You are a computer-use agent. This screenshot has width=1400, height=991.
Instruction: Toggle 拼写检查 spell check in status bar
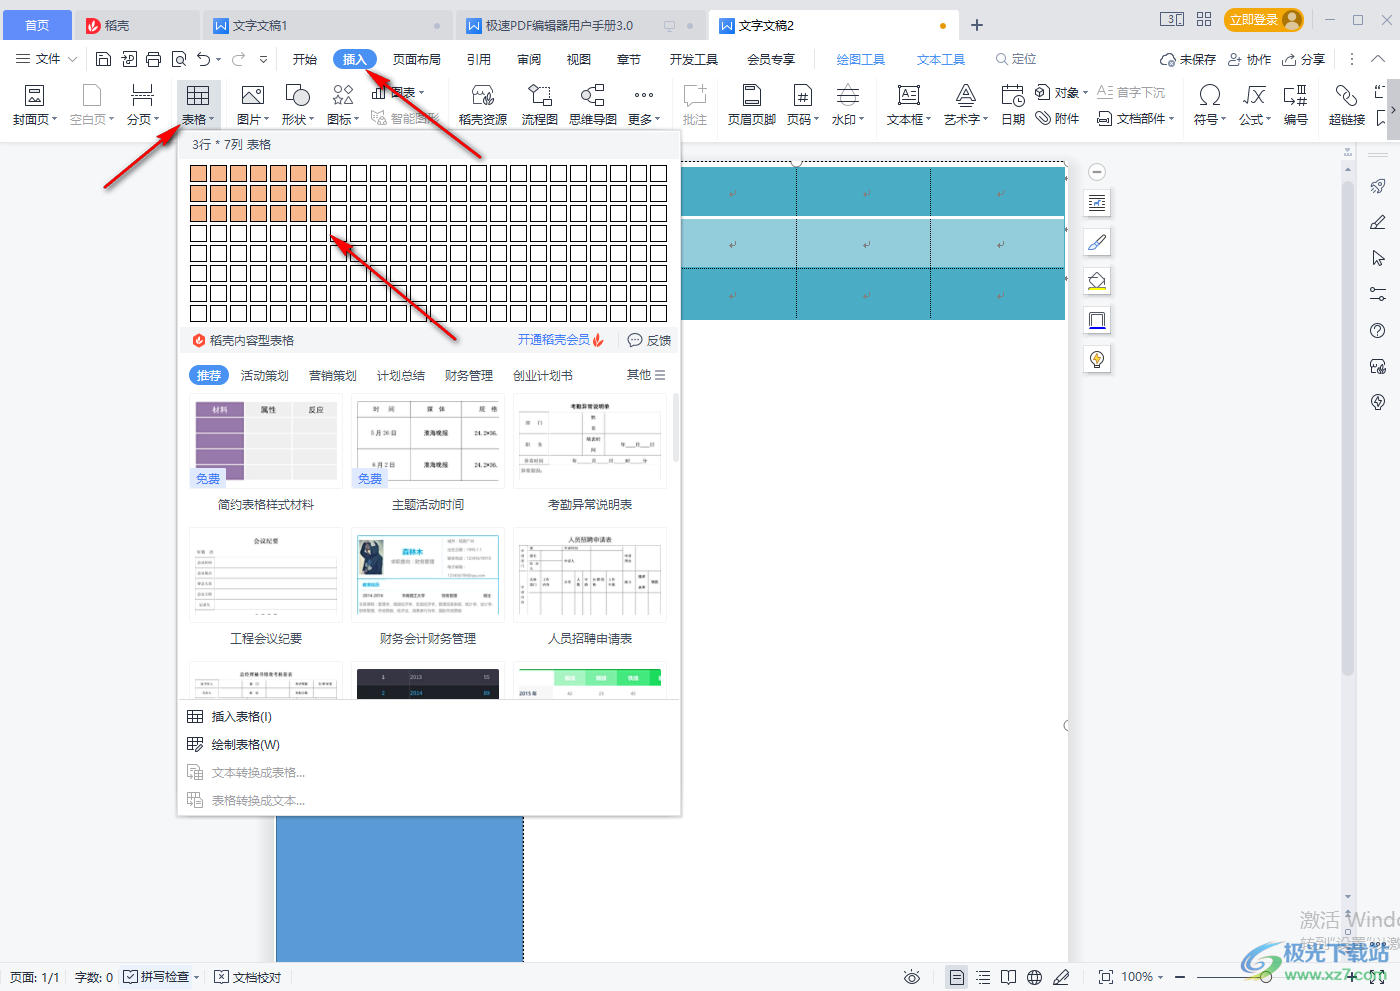162,977
